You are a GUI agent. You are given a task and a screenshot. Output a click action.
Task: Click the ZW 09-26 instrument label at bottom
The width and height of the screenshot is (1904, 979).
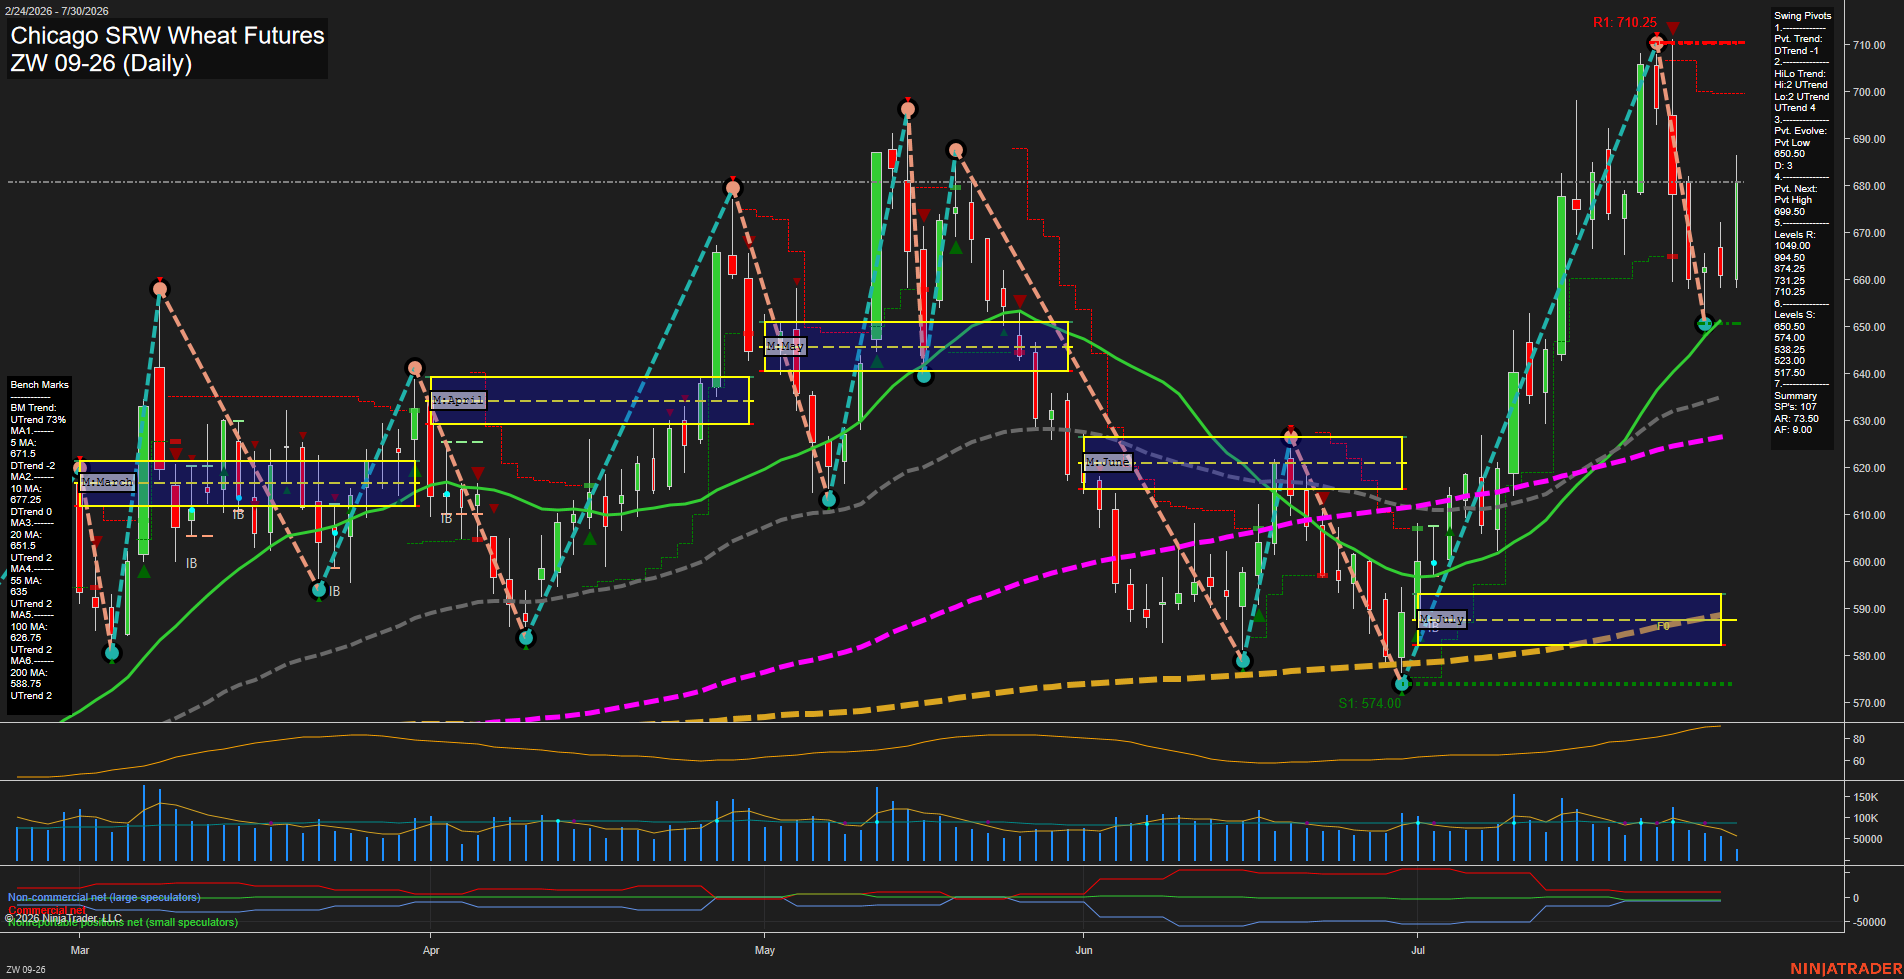(26, 969)
